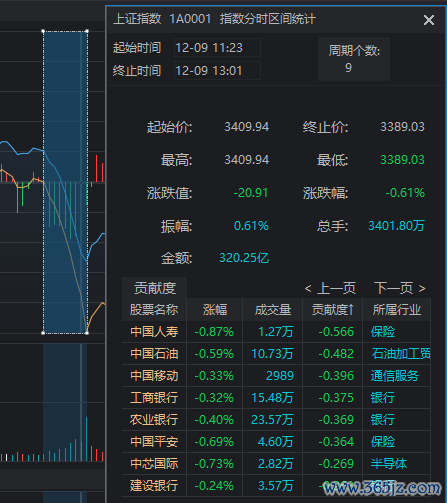This screenshot has width=447, height=503.
Task: Select the 工商银行 stock row
Action: click(276, 398)
